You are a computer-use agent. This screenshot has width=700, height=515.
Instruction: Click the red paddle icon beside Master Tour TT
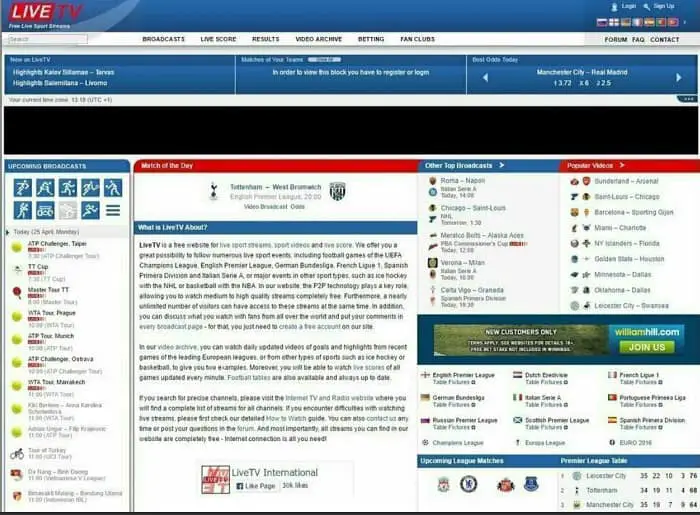[17, 293]
